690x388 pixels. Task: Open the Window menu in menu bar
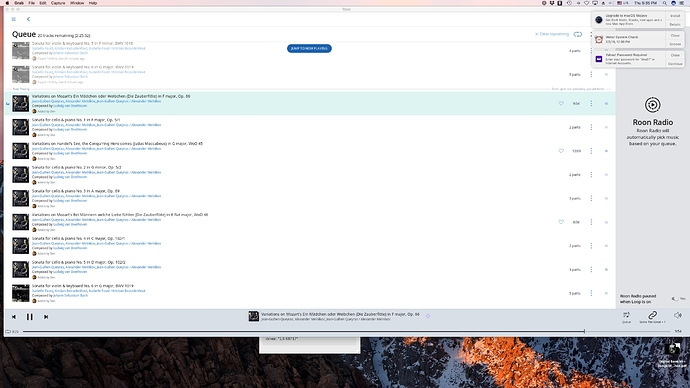point(77,3)
